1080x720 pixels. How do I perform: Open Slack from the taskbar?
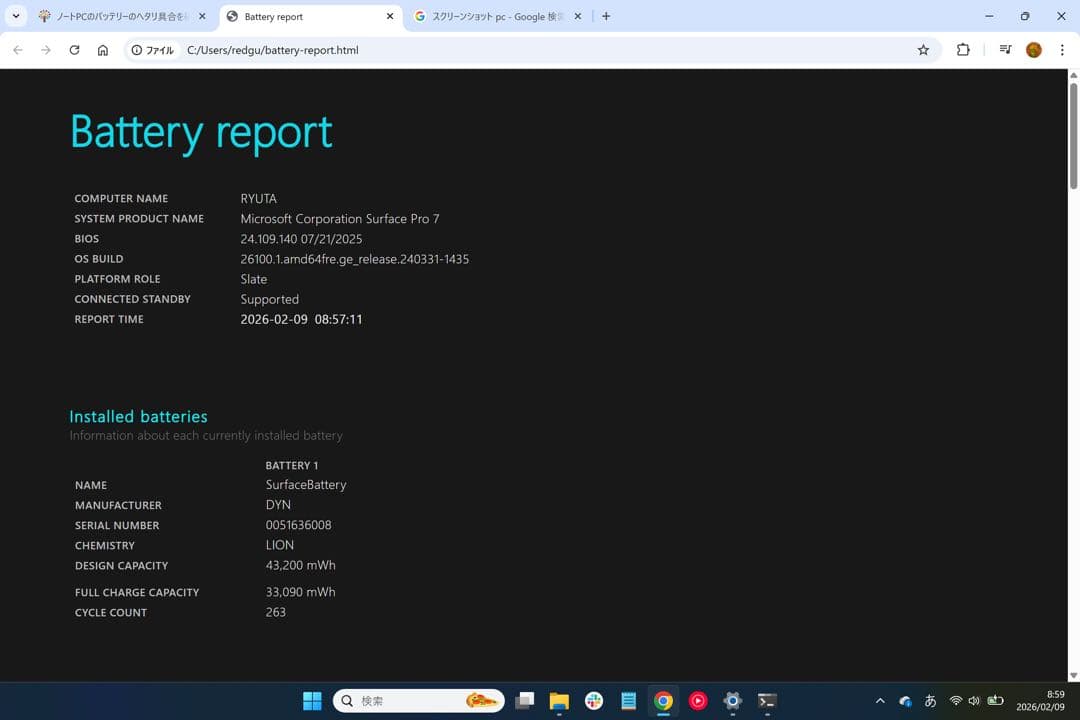tap(594, 700)
